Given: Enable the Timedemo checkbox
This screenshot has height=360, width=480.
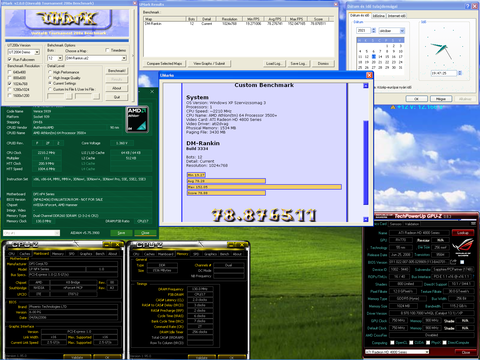Looking at the screenshot, I should [107, 50].
